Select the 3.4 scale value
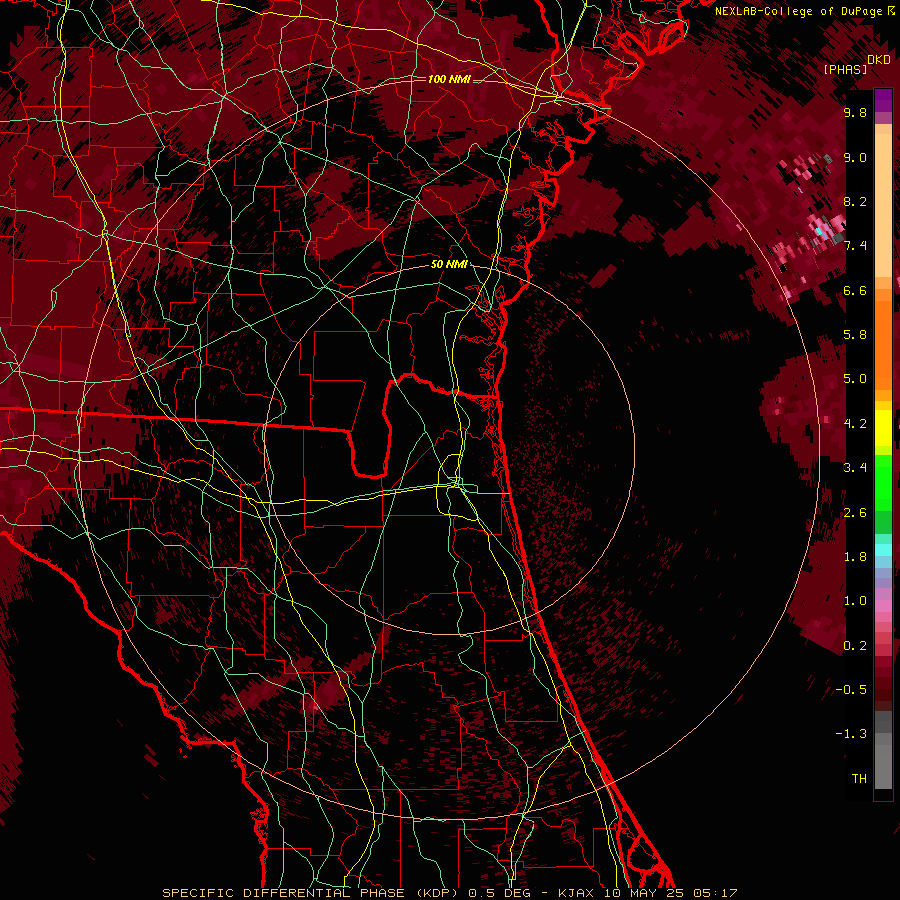The width and height of the screenshot is (900, 900). 855,468
